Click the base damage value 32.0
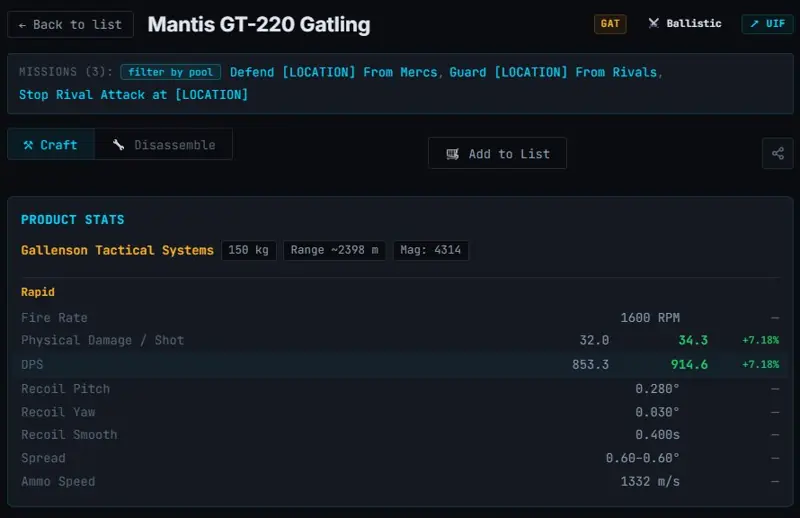 [594, 340]
